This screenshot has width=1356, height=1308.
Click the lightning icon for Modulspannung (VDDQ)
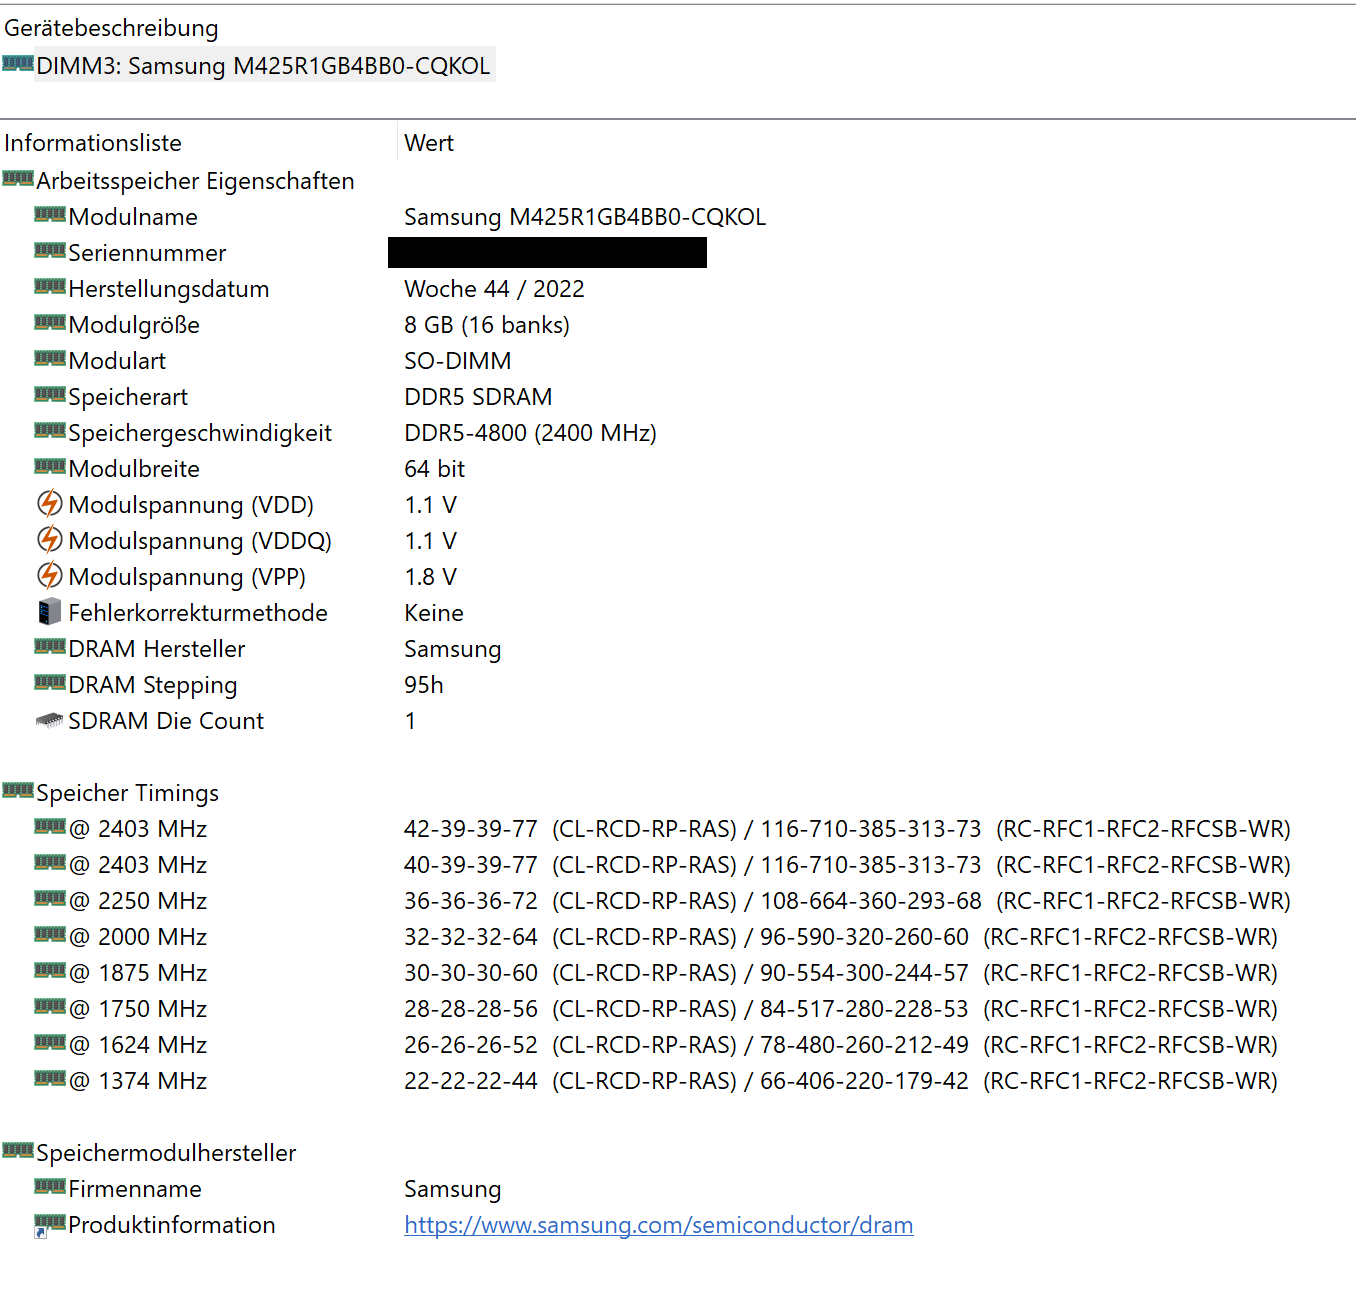coord(50,539)
